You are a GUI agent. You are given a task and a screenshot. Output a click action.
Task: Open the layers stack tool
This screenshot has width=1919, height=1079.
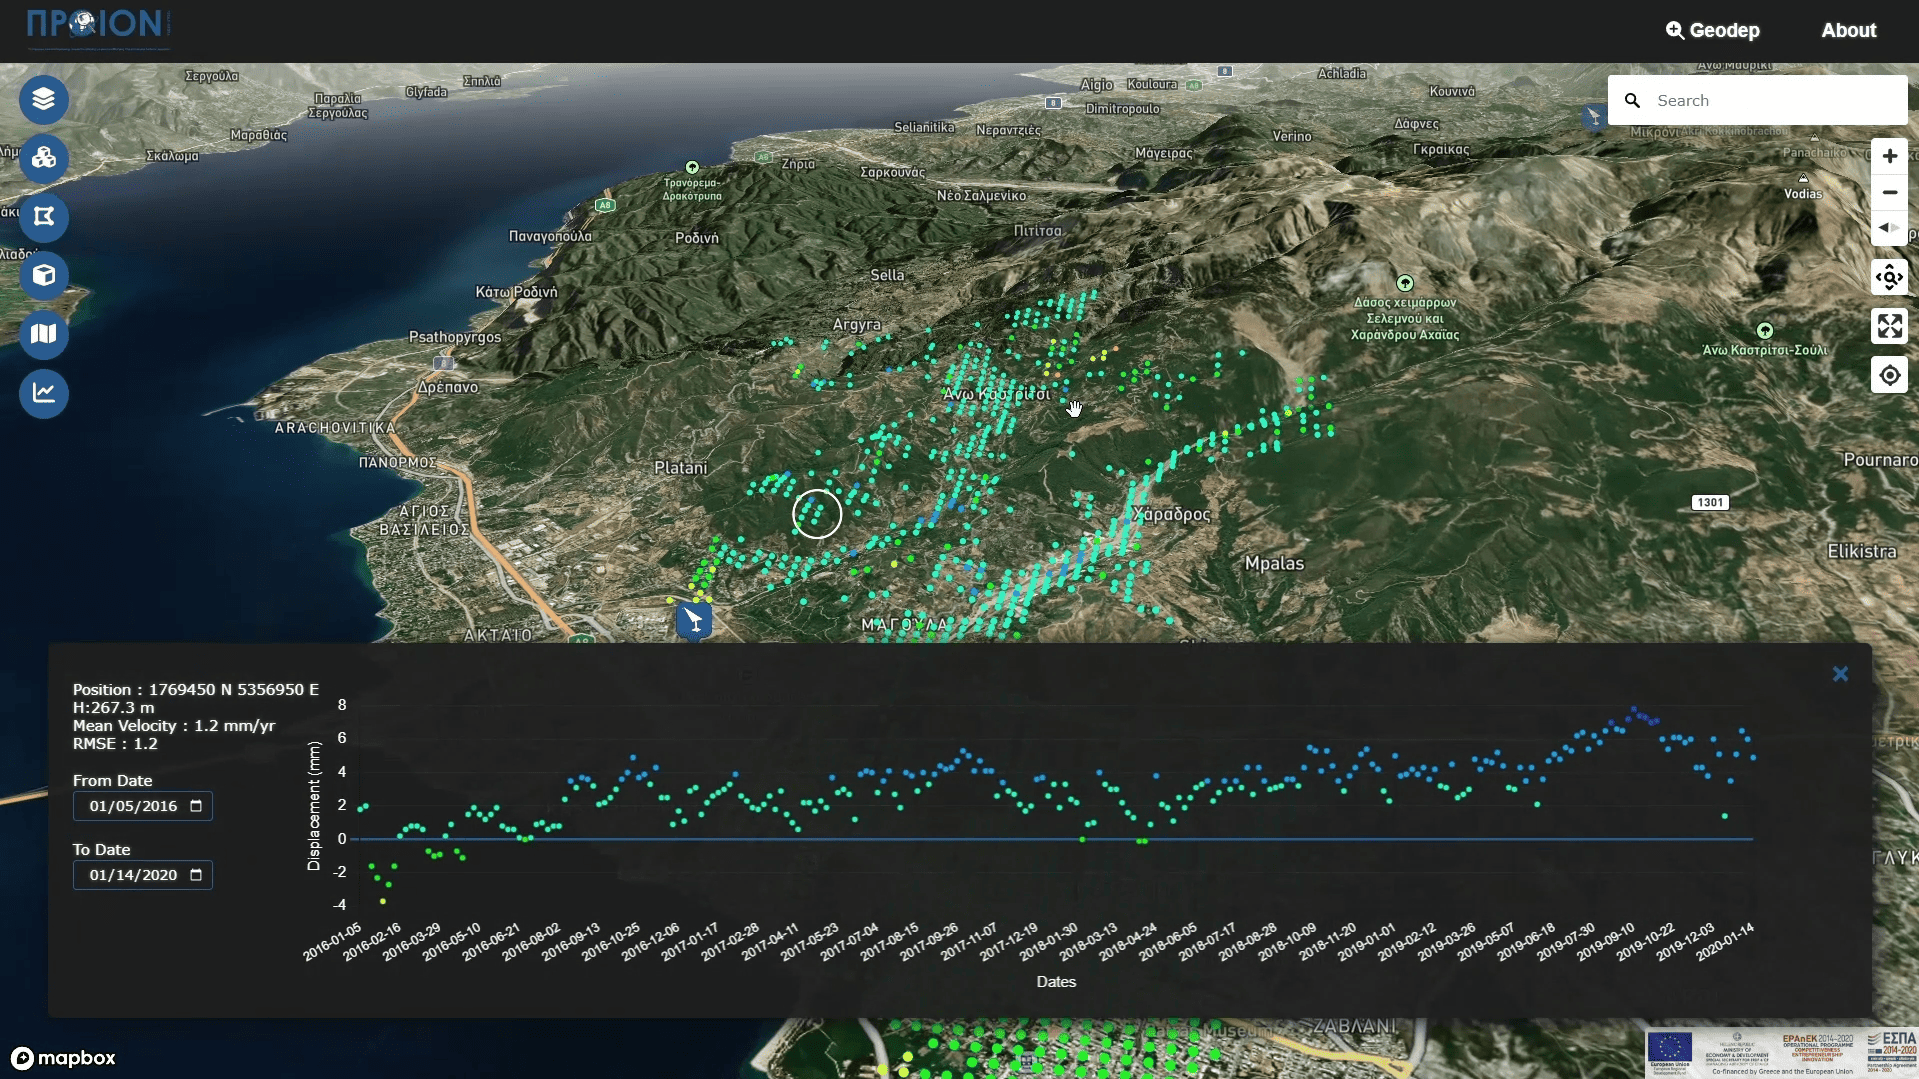[x=44, y=99]
